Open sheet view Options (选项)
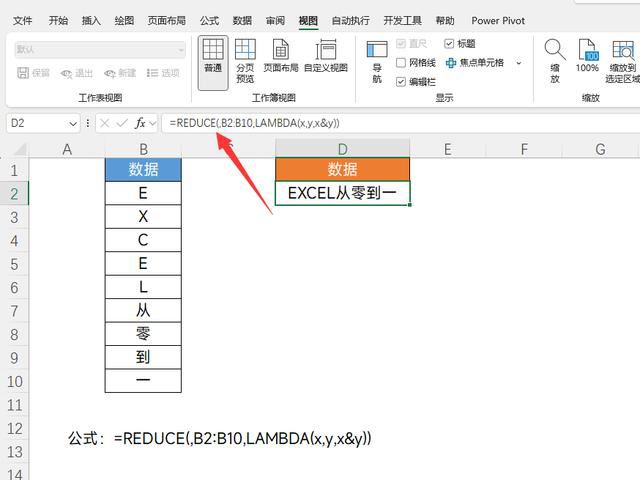Image resolution: width=640 pixels, height=480 pixels. tap(163, 73)
